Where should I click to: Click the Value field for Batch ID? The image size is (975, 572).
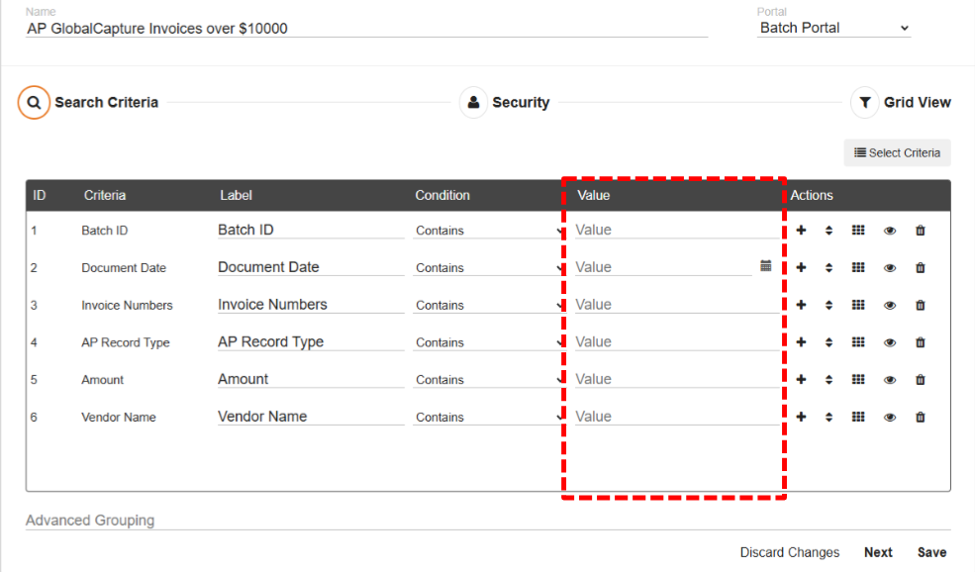coord(677,230)
